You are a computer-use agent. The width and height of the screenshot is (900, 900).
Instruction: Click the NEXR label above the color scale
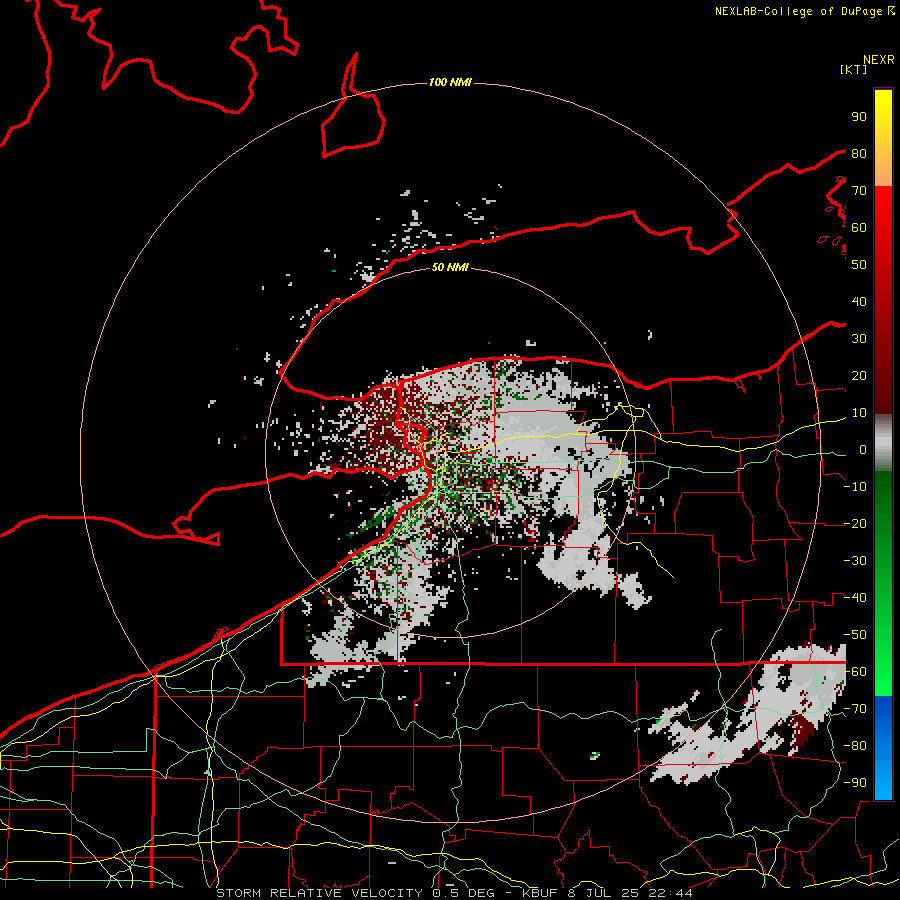coord(878,60)
